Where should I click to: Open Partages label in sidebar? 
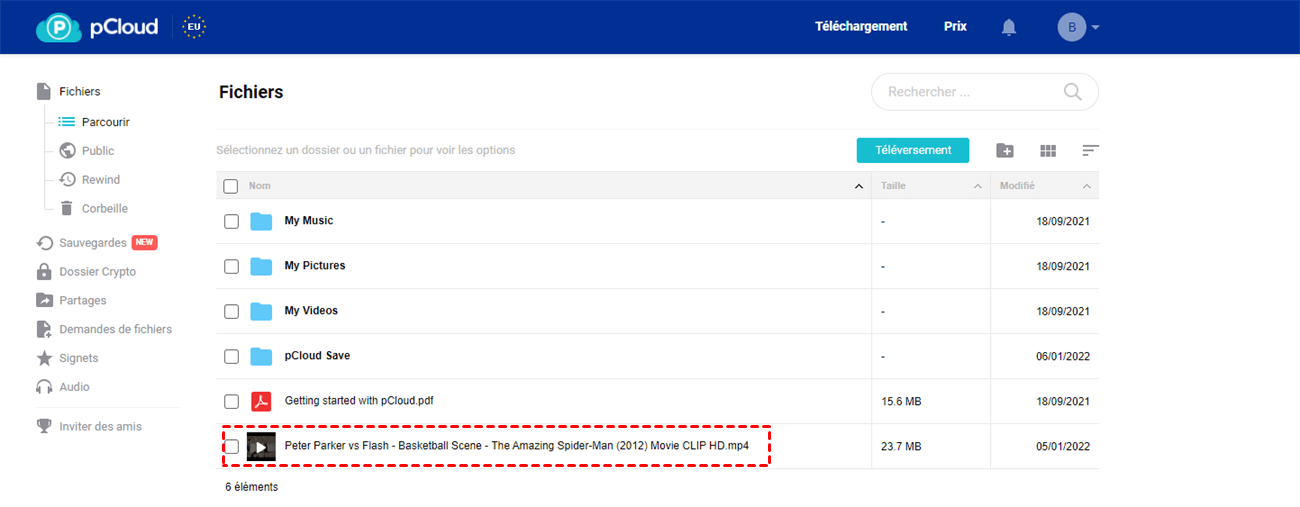[x=83, y=300]
